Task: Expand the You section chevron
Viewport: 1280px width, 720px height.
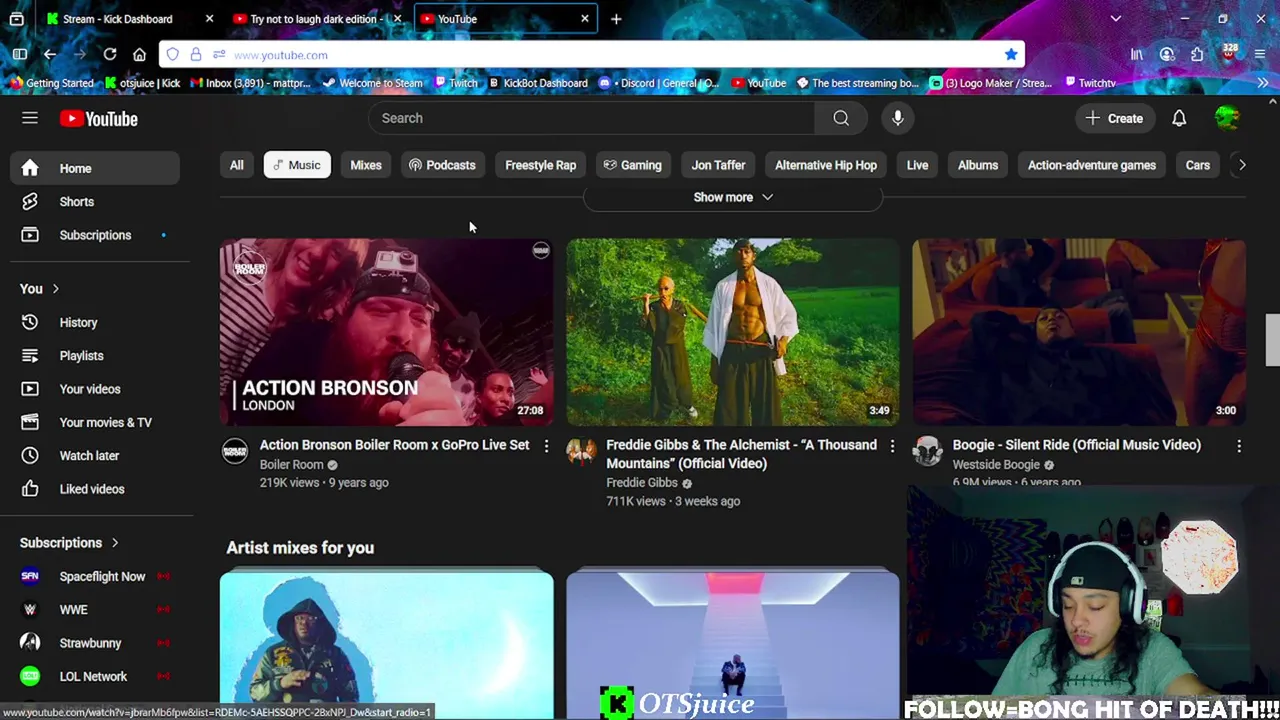Action: pos(55,289)
